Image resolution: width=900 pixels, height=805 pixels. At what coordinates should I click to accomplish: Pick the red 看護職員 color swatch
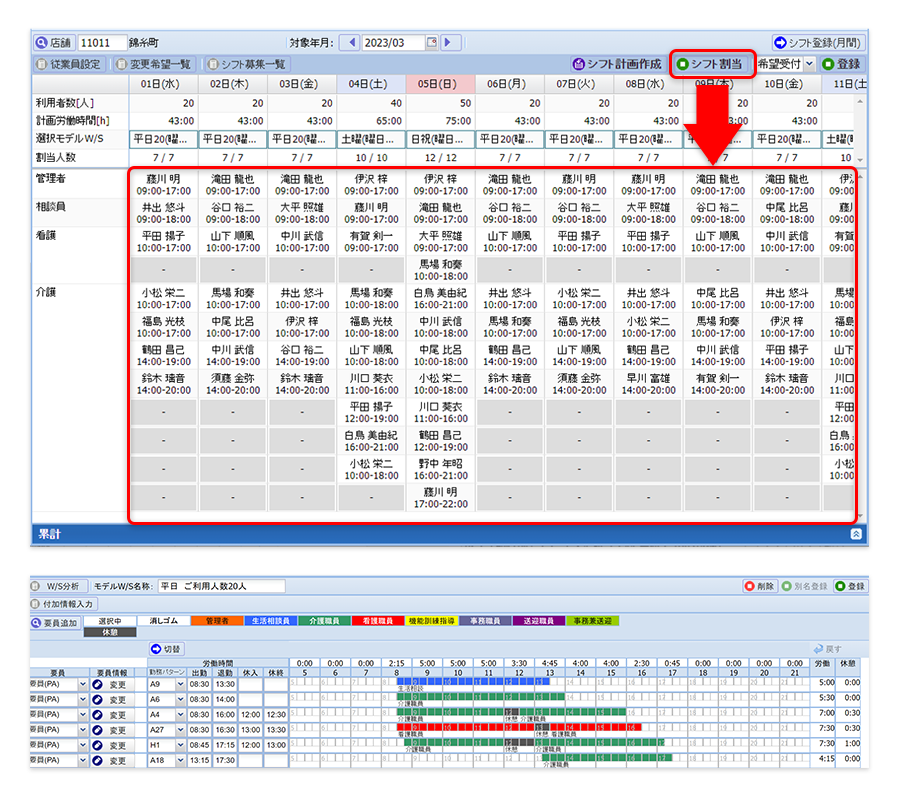(376, 621)
